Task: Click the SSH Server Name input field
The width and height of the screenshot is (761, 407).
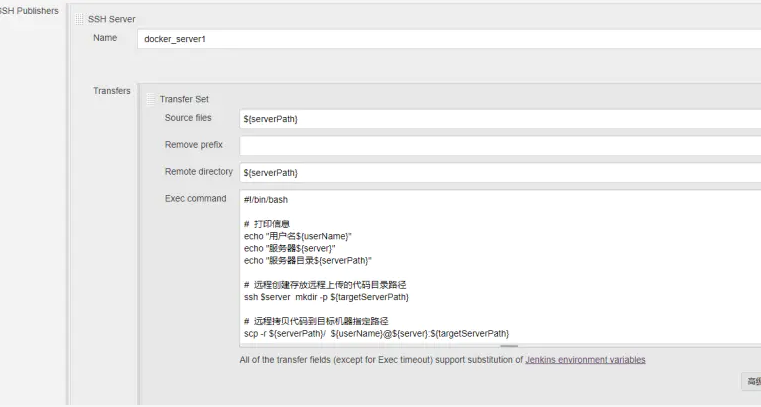Action: click(x=449, y=39)
